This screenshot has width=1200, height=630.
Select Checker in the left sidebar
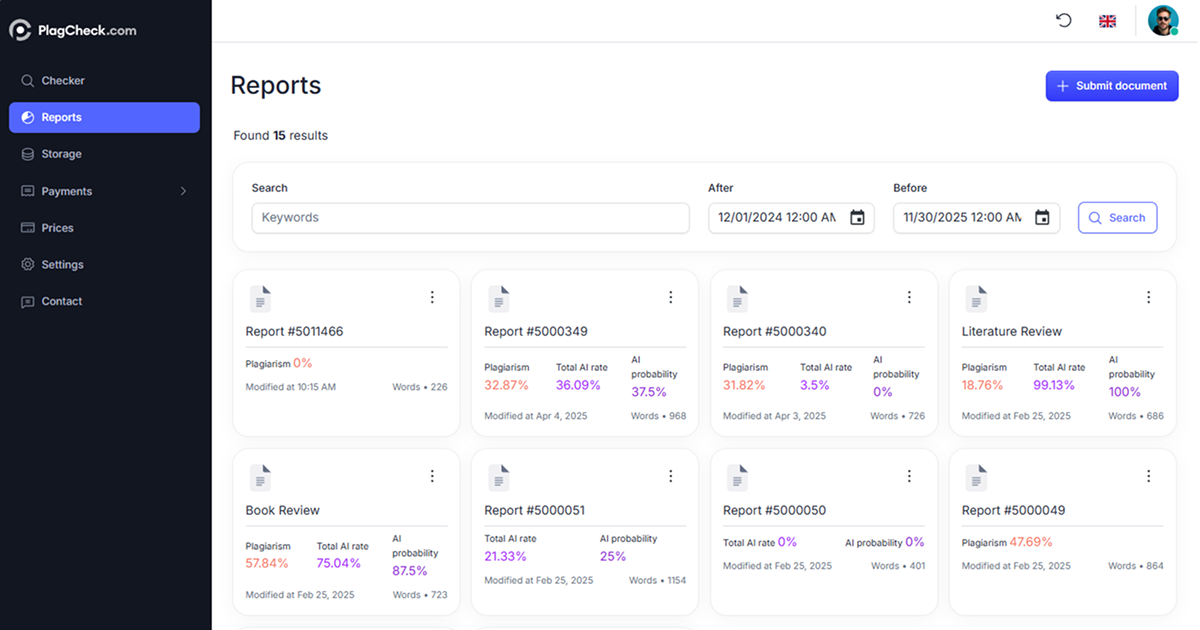coord(62,80)
